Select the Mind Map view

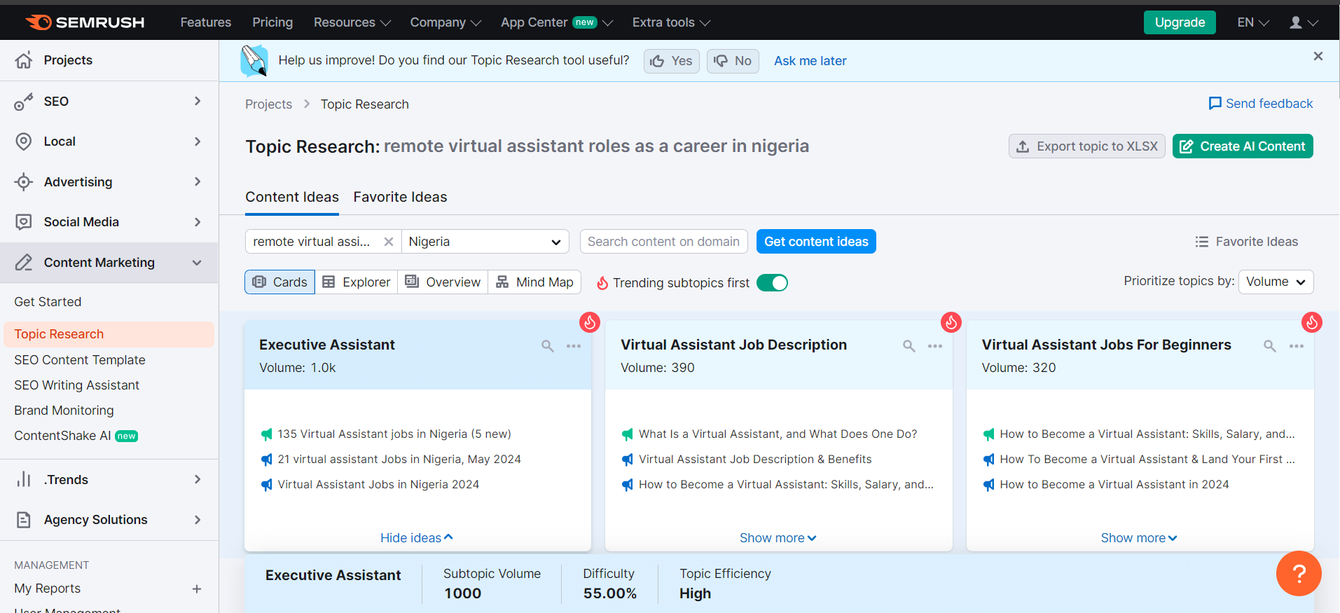pyautogui.click(x=534, y=282)
